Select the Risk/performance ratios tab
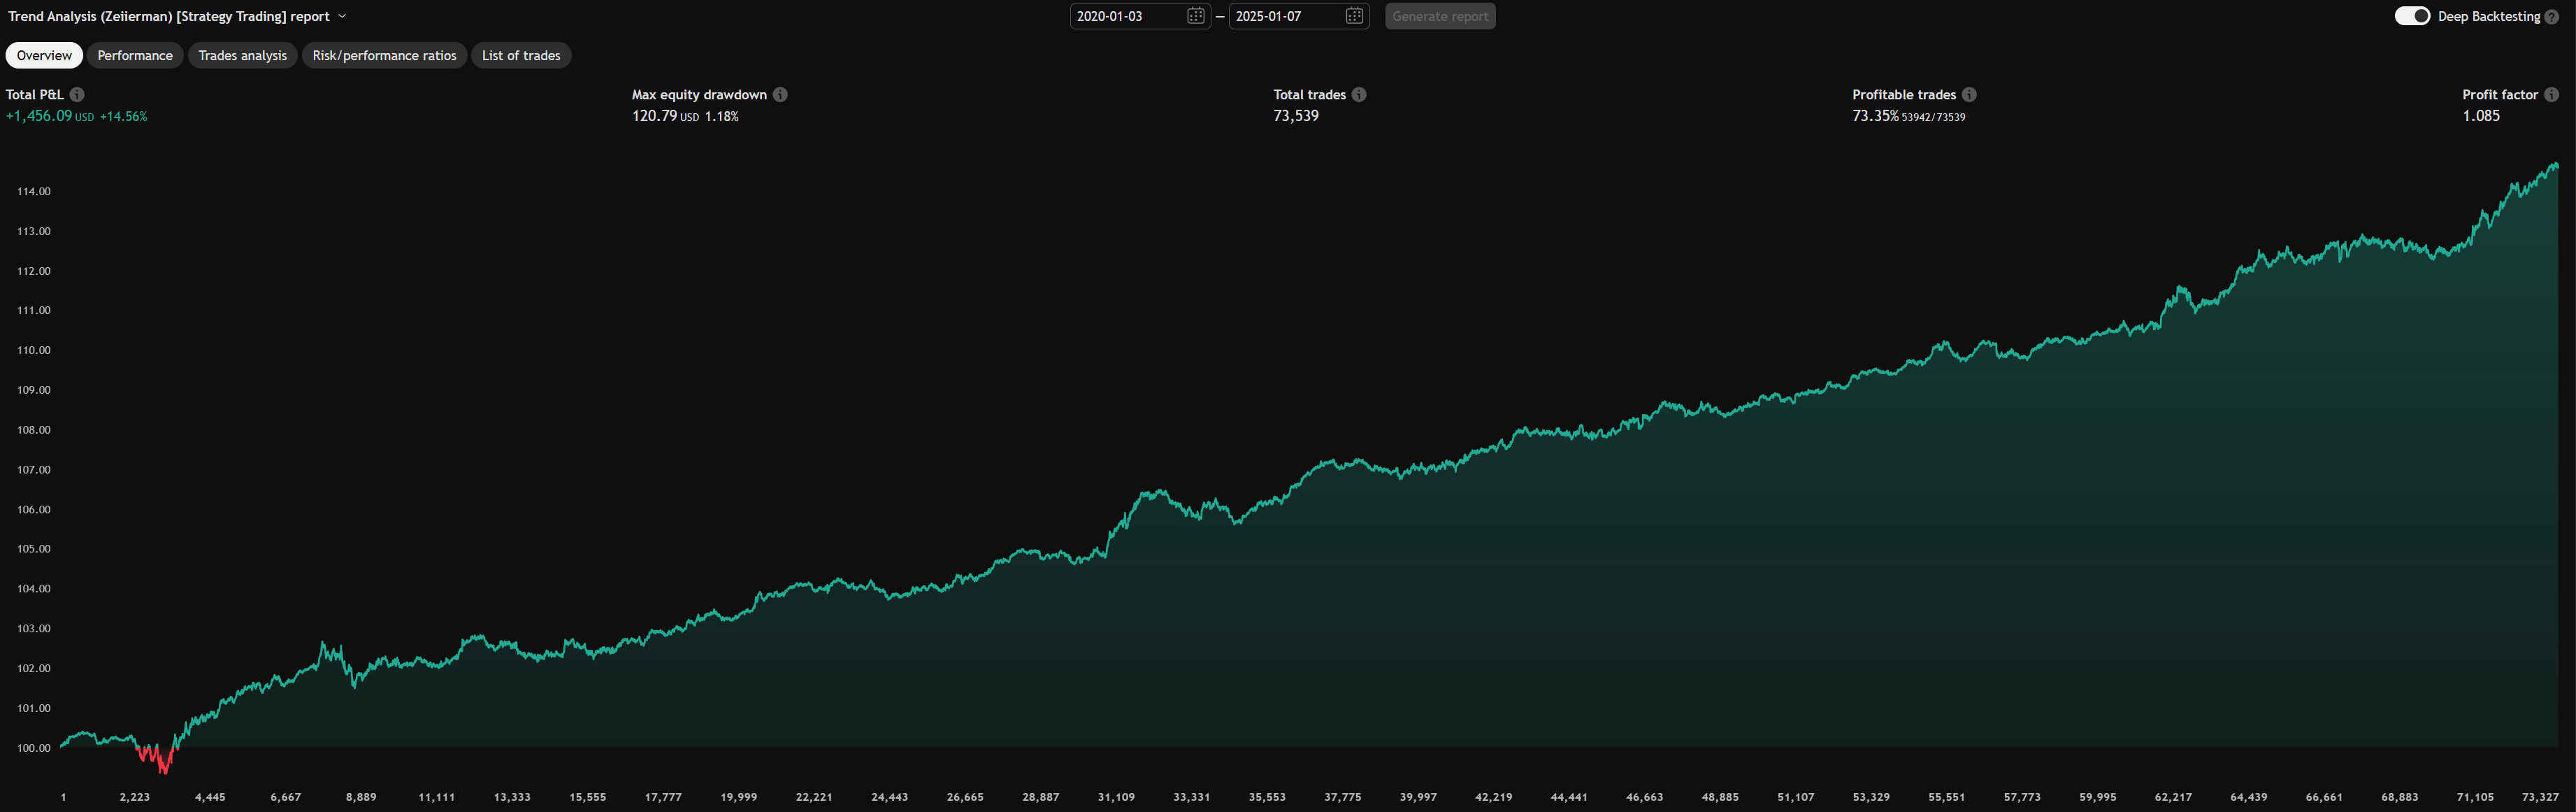 [384, 55]
